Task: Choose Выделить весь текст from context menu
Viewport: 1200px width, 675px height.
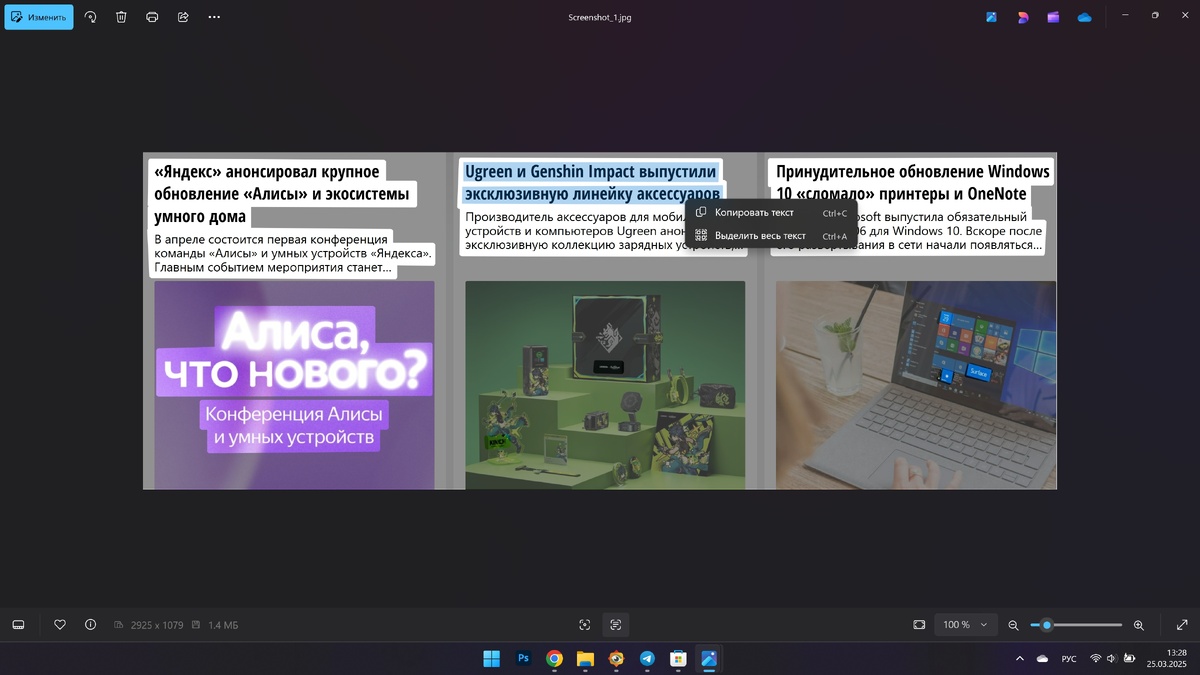Action: click(x=771, y=236)
